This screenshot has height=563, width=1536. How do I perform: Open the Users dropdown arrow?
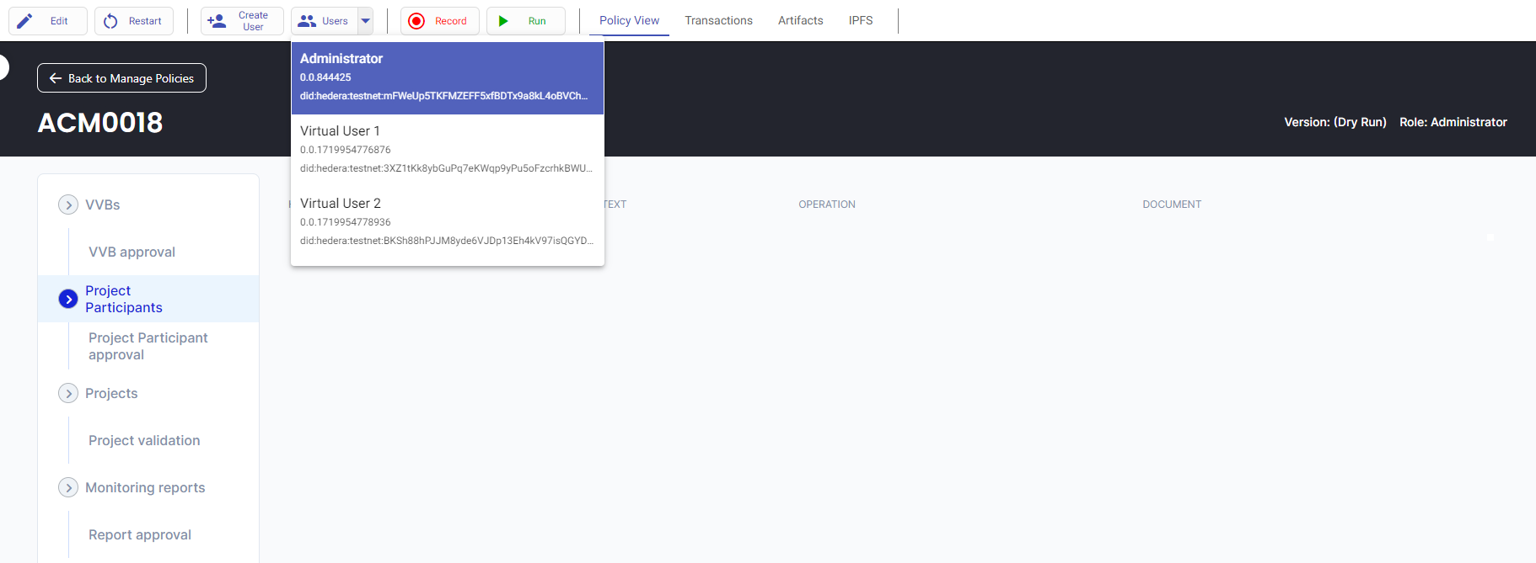tap(366, 21)
